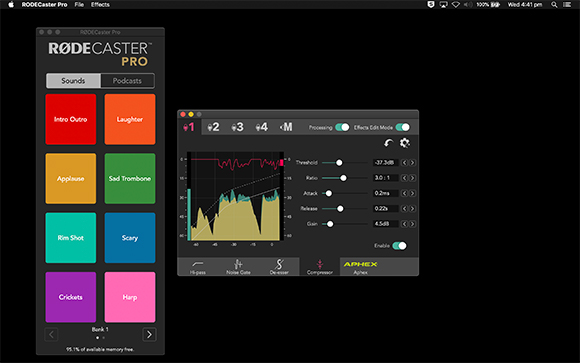Open the De-esser effect

coord(279,267)
